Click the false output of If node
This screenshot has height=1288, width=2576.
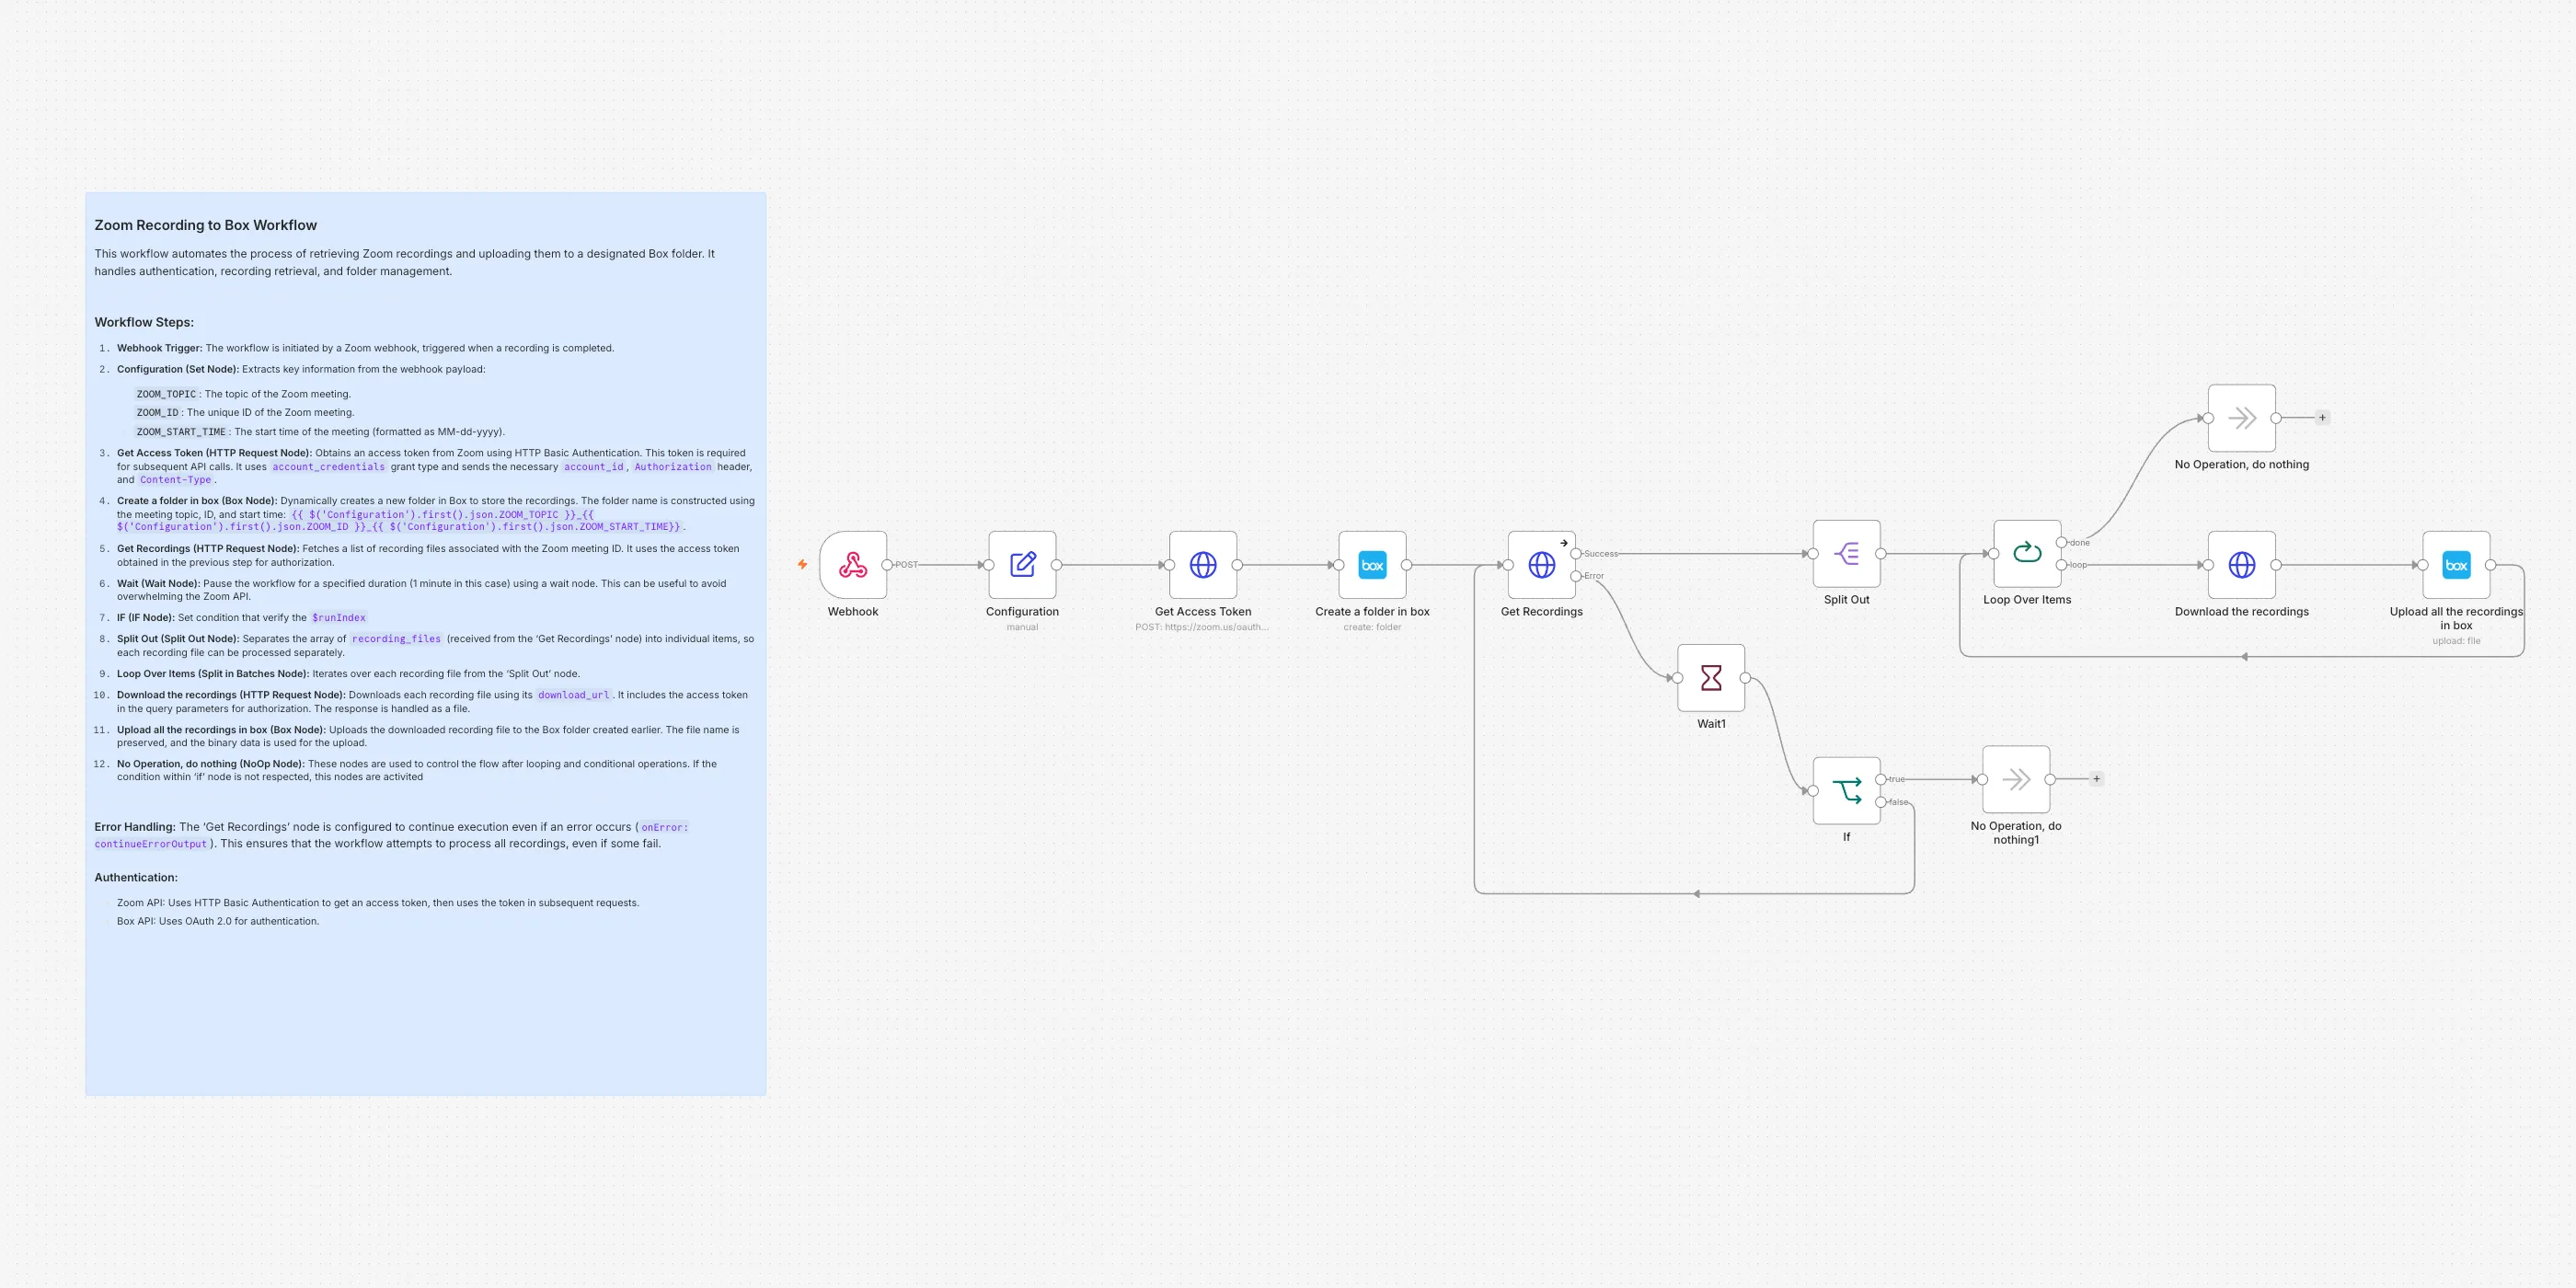[x=1881, y=802]
